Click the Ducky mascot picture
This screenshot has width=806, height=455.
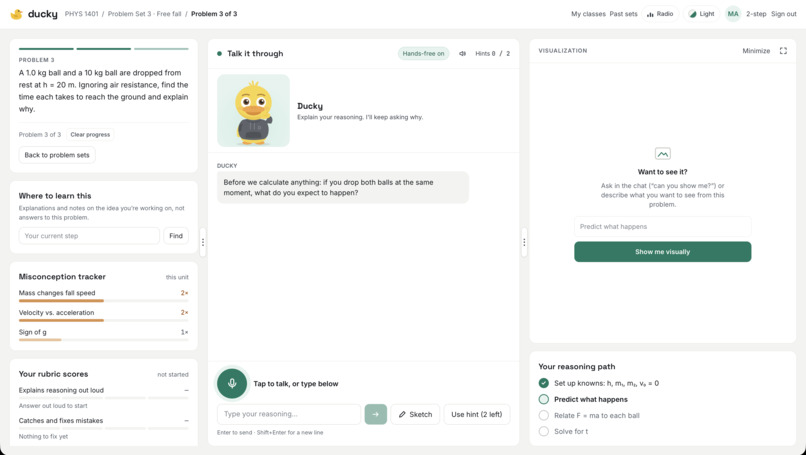[x=253, y=111]
